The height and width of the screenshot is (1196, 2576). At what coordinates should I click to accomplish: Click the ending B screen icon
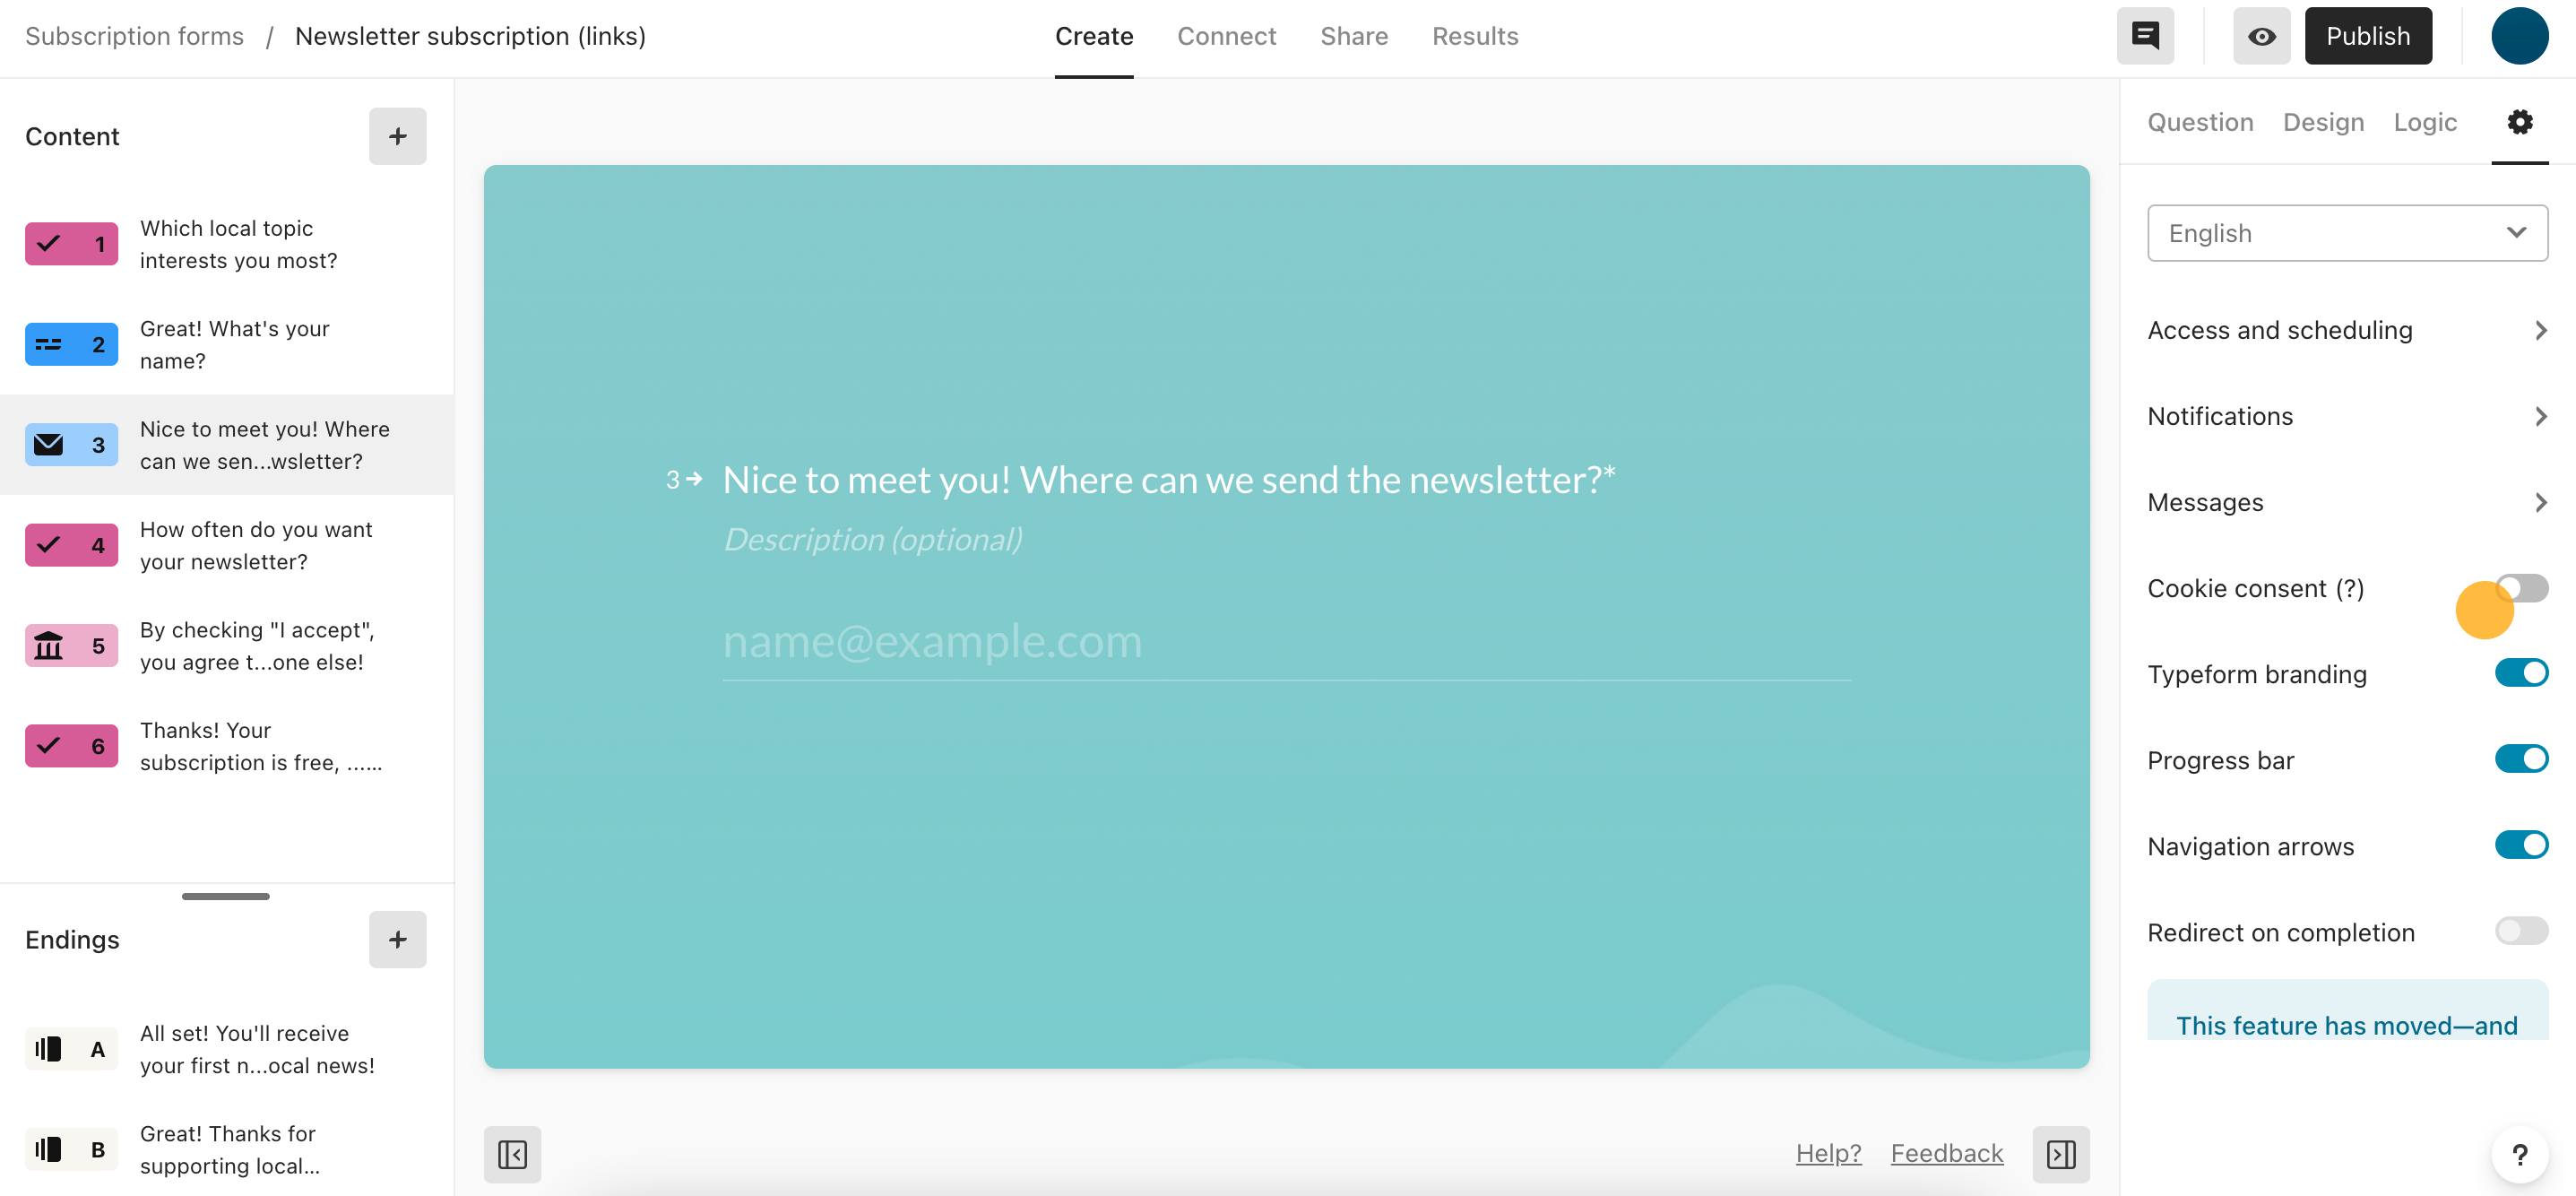(x=71, y=1149)
